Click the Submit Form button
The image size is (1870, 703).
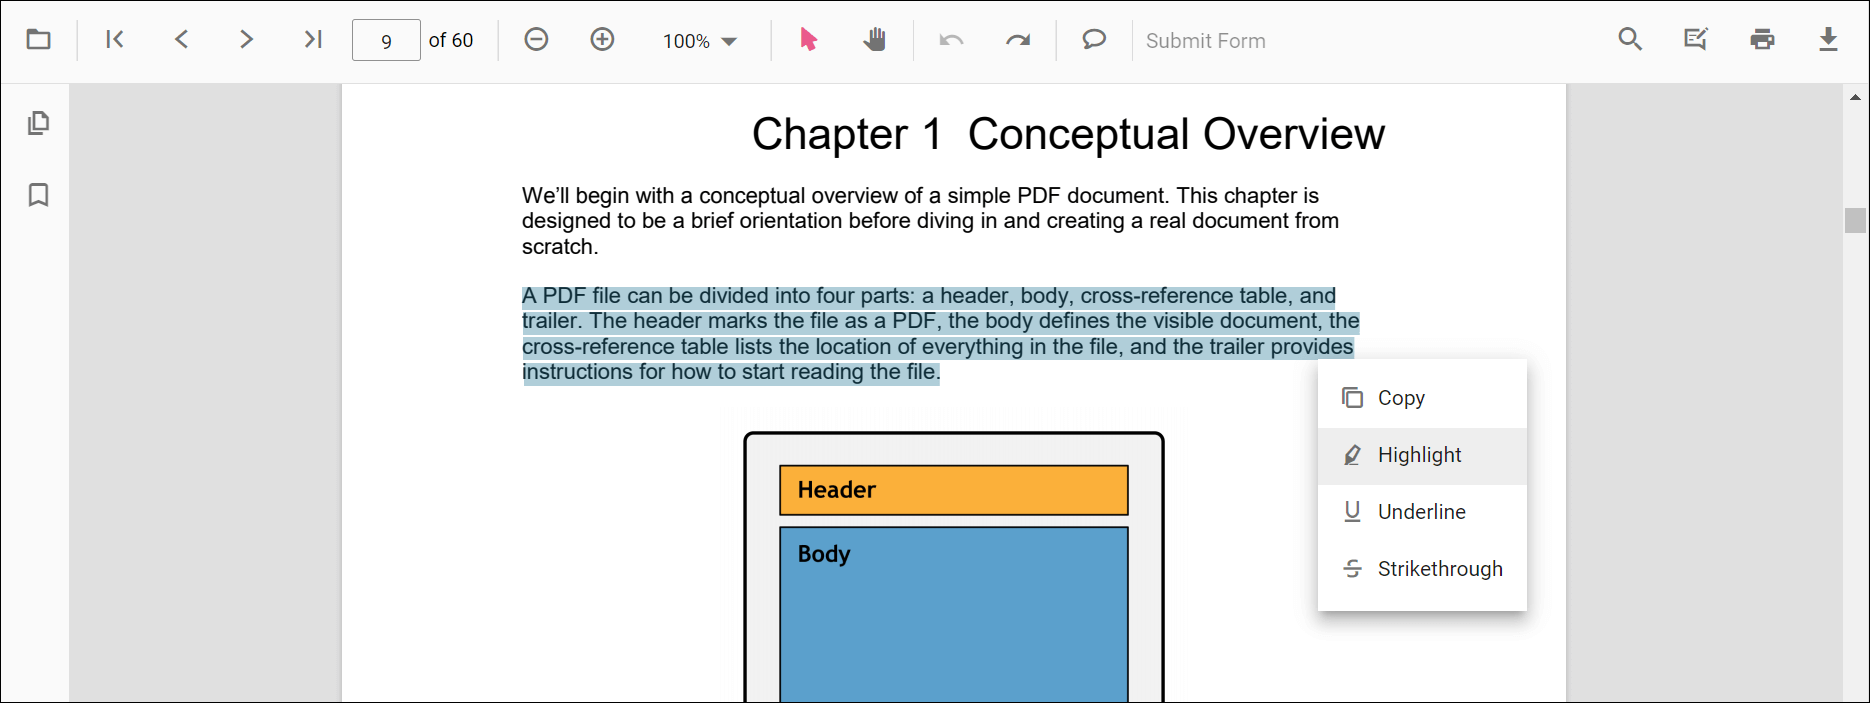[x=1206, y=41]
